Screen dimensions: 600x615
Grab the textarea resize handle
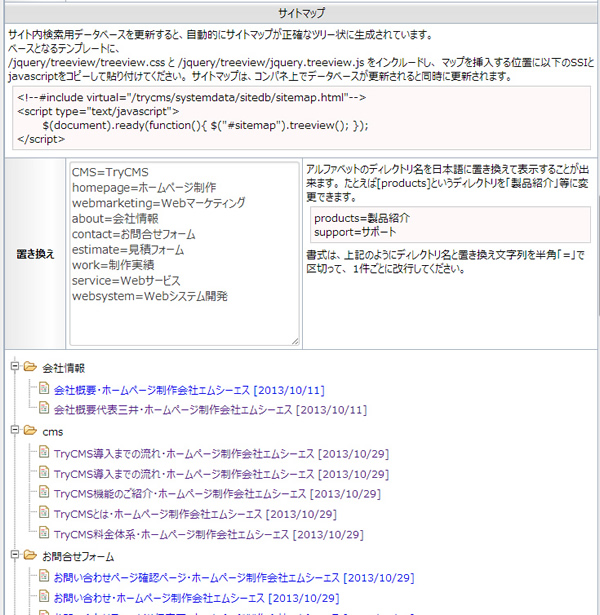(295, 341)
